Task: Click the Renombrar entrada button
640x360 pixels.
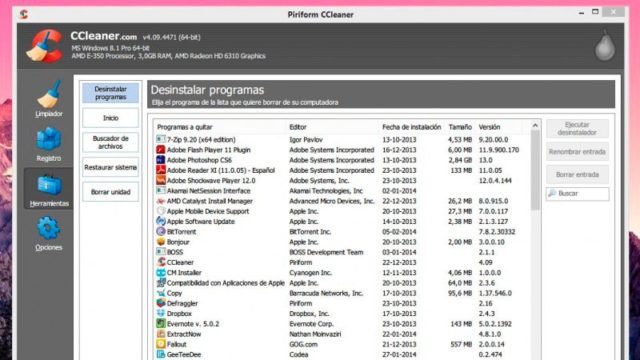Action: pos(577,152)
